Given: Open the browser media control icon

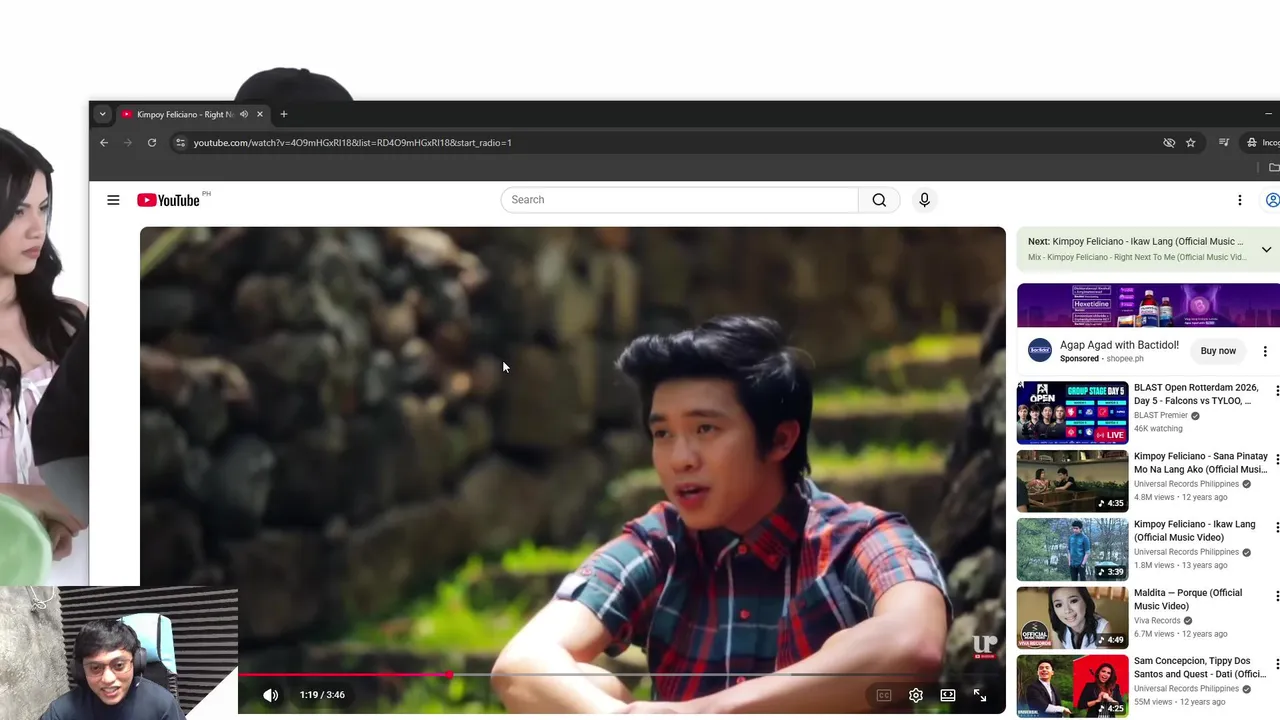Looking at the screenshot, I should [1224, 143].
